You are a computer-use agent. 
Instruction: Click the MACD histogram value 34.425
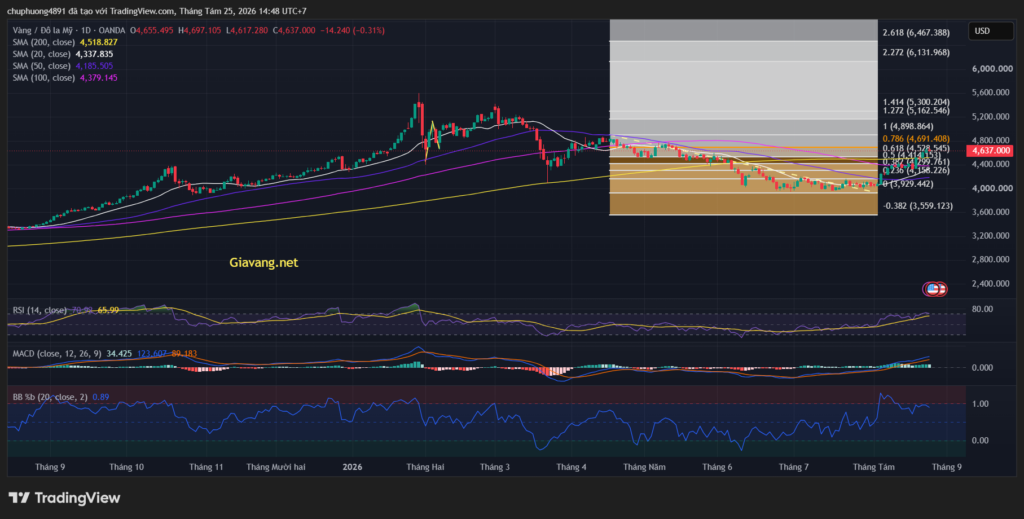coord(119,353)
